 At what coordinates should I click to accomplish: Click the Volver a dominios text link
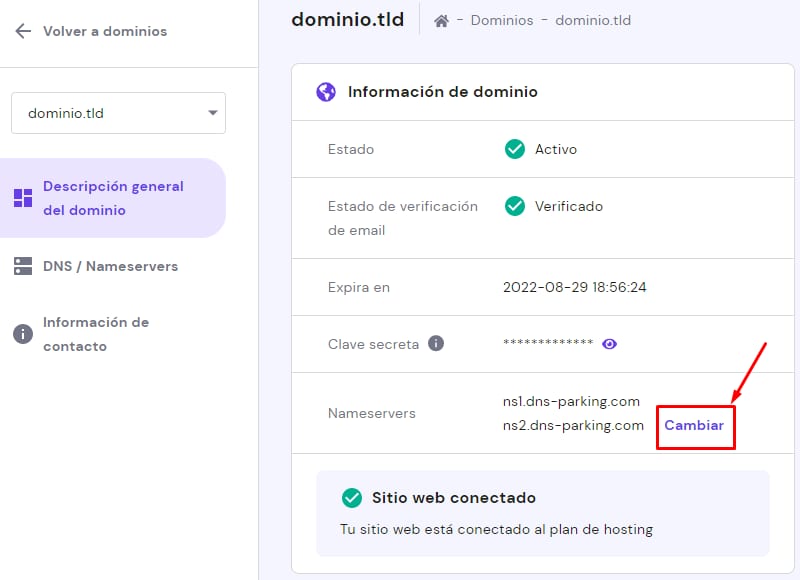pos(105,31)
